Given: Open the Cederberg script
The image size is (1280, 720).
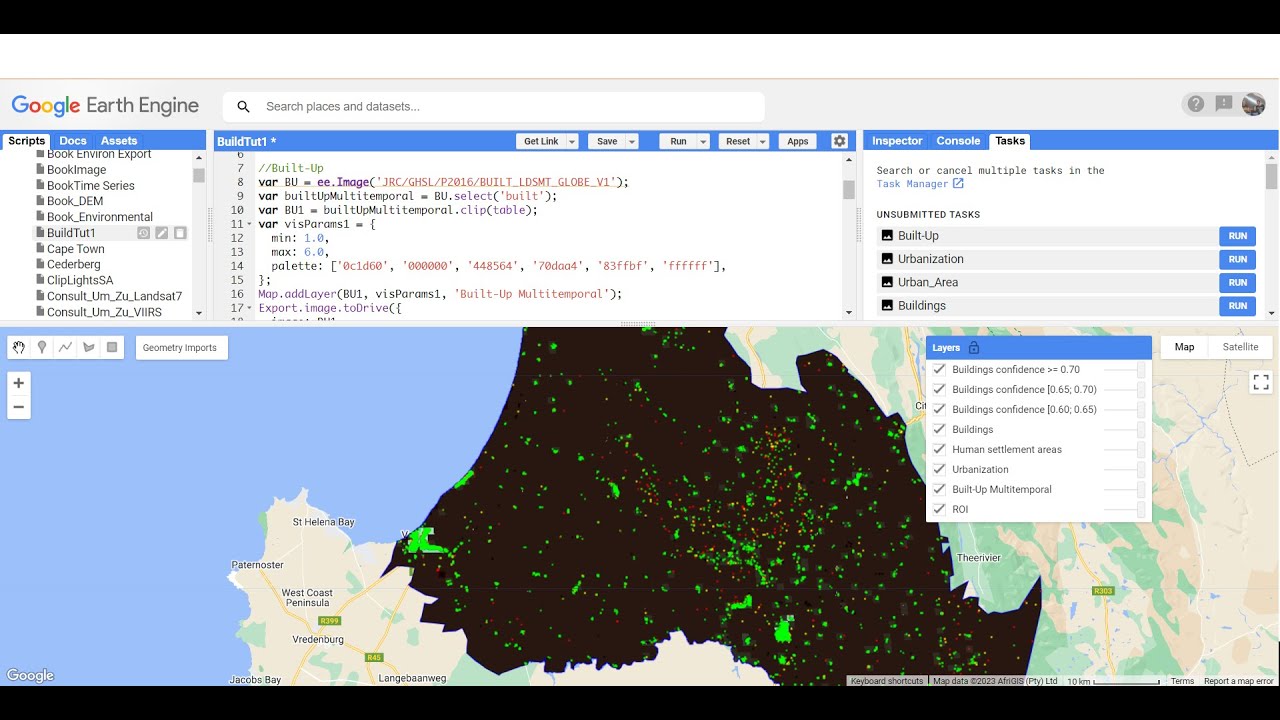Looking at the screenshot, I should pos(74,265).
